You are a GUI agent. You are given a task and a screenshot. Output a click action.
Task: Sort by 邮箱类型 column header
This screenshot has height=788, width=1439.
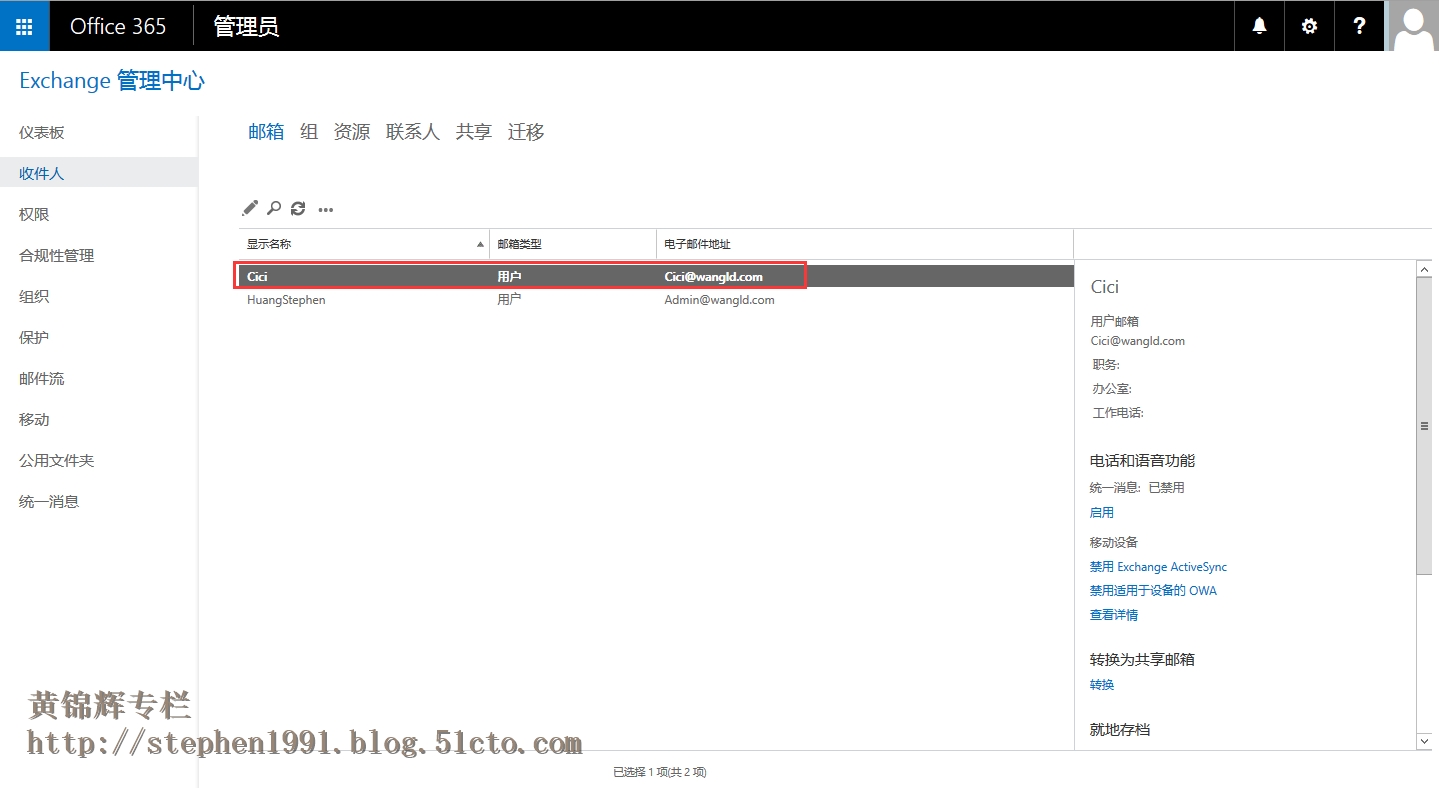click(x=573, y=244)
